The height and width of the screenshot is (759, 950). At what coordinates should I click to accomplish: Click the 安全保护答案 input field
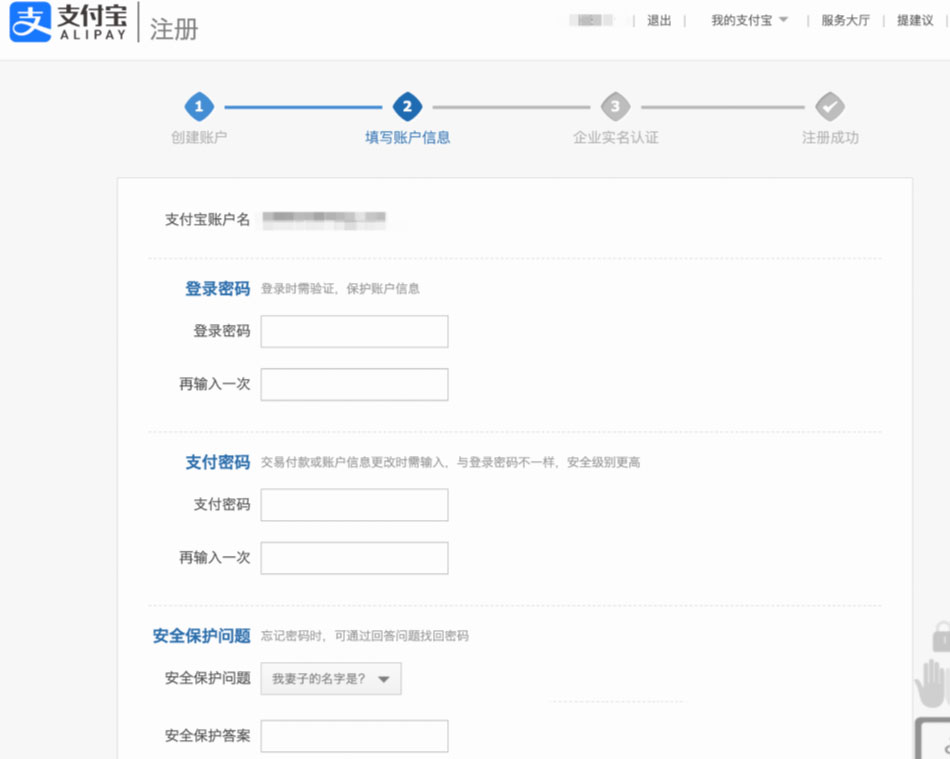click(353, 736)
